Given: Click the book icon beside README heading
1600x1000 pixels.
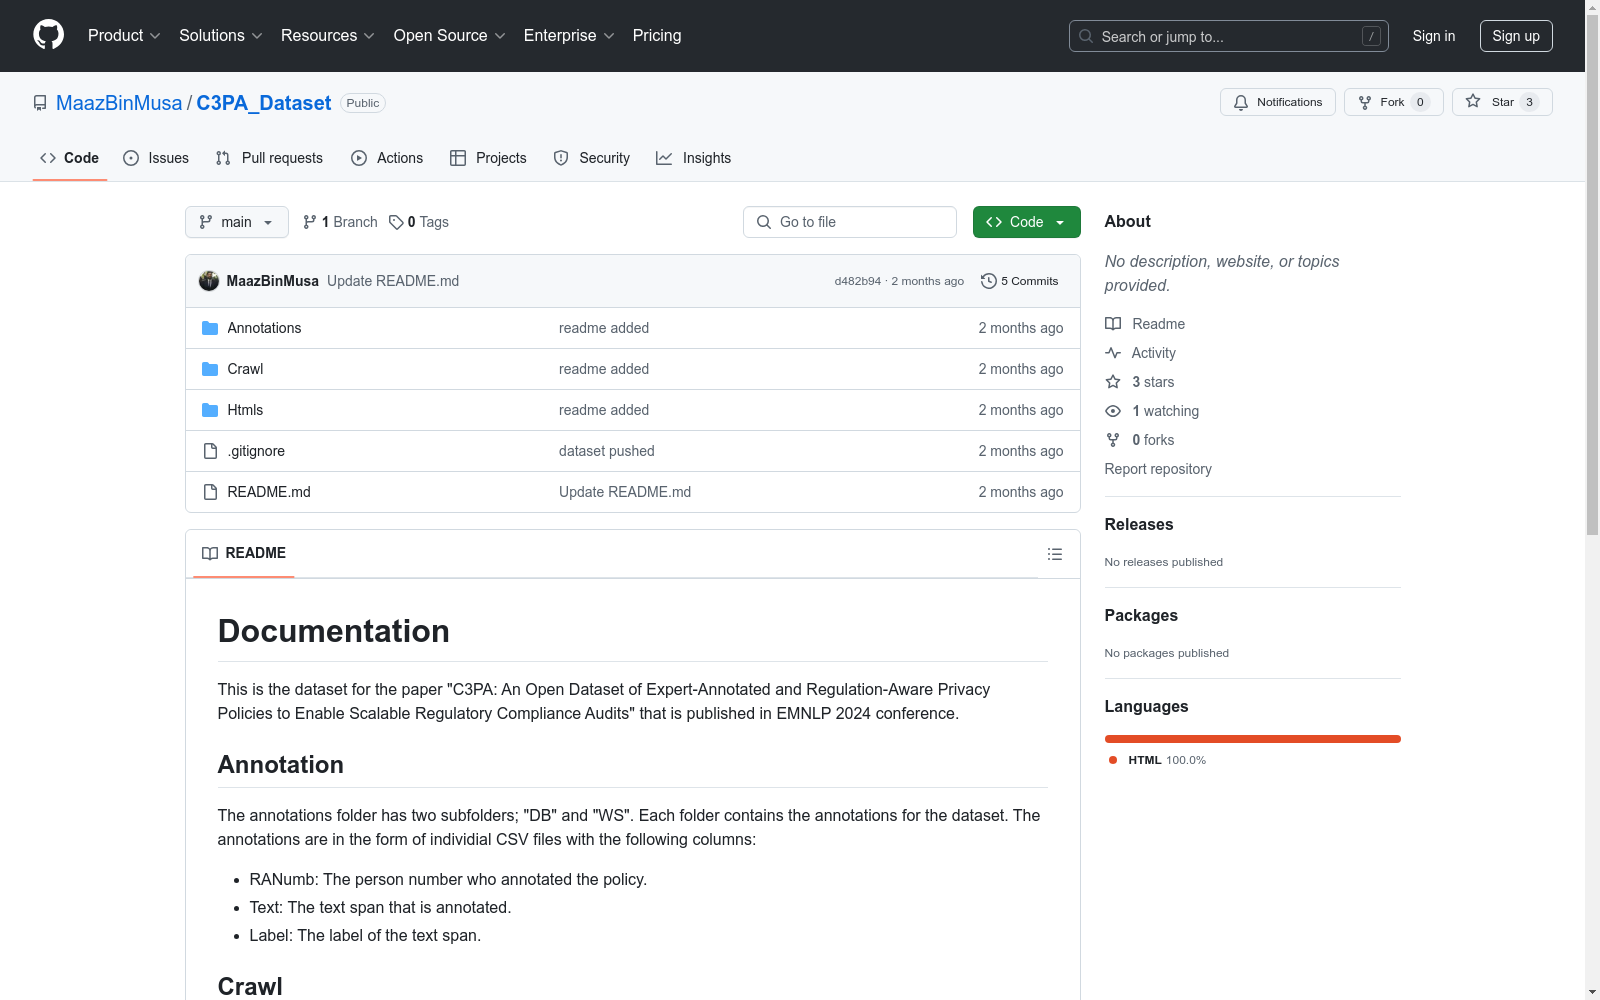Looking at the screenshot, I should click(210, 553).
